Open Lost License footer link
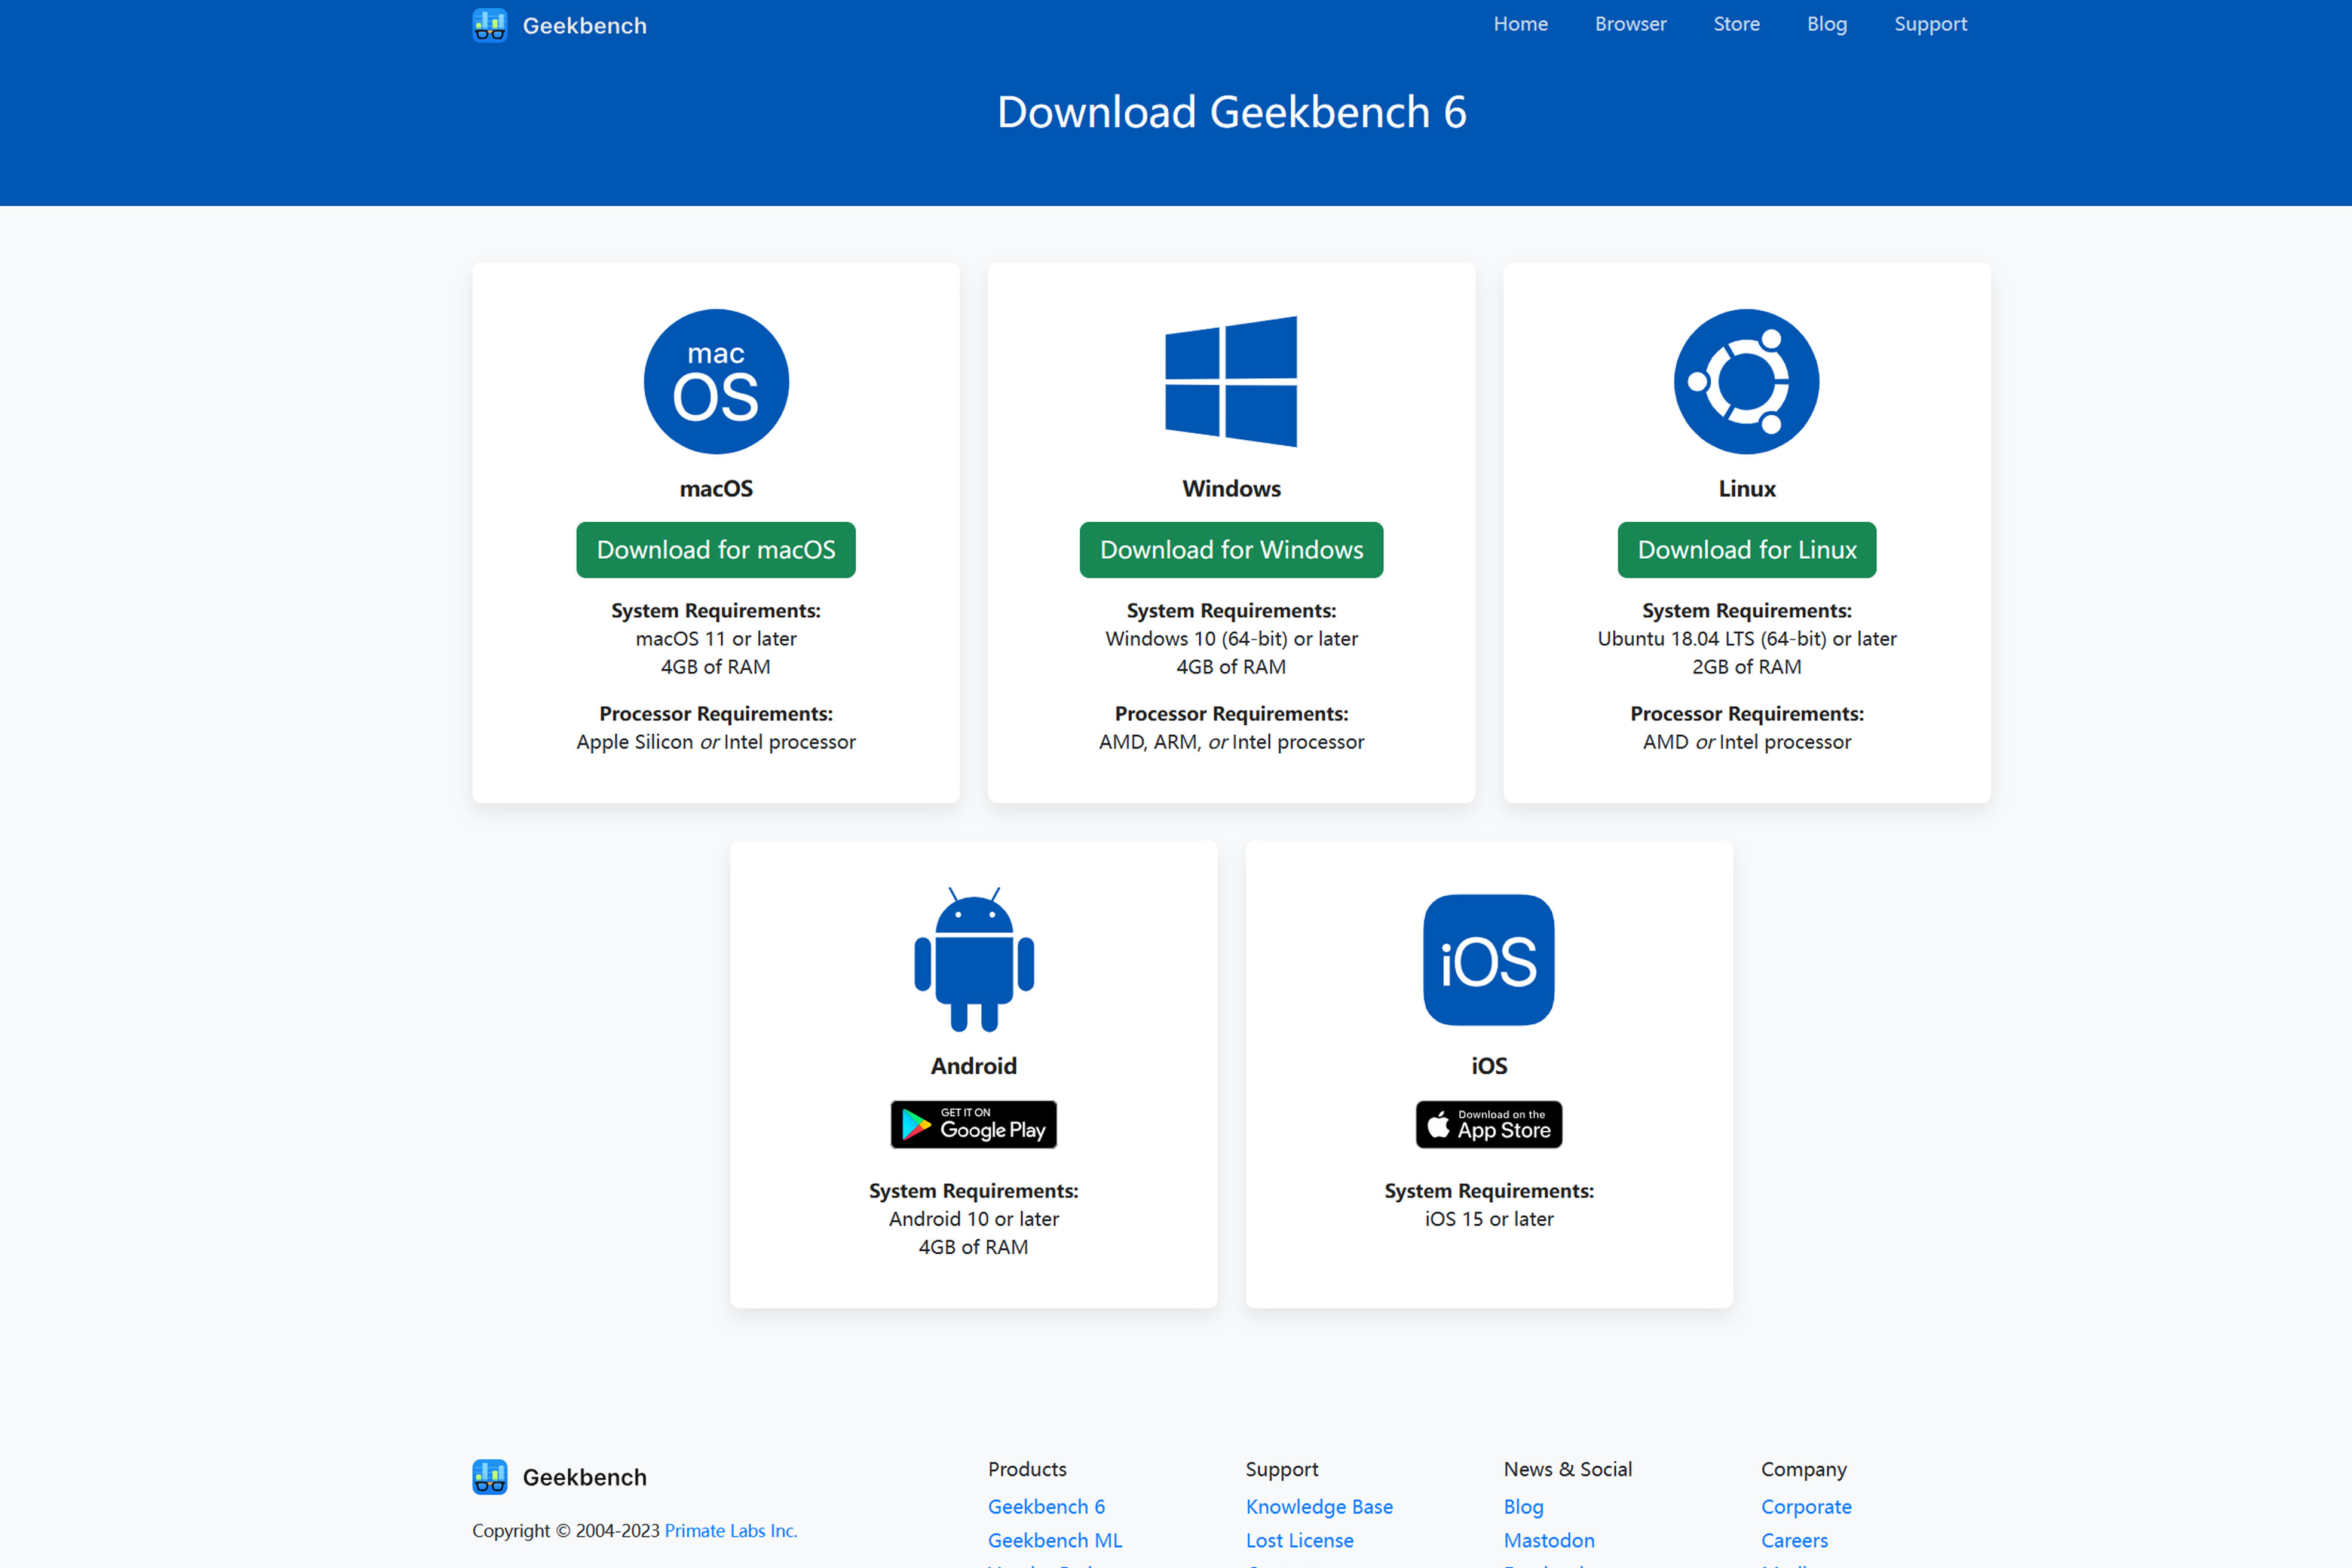The width and height of the screenshot is (2352, 1568). [1300, 1541]
